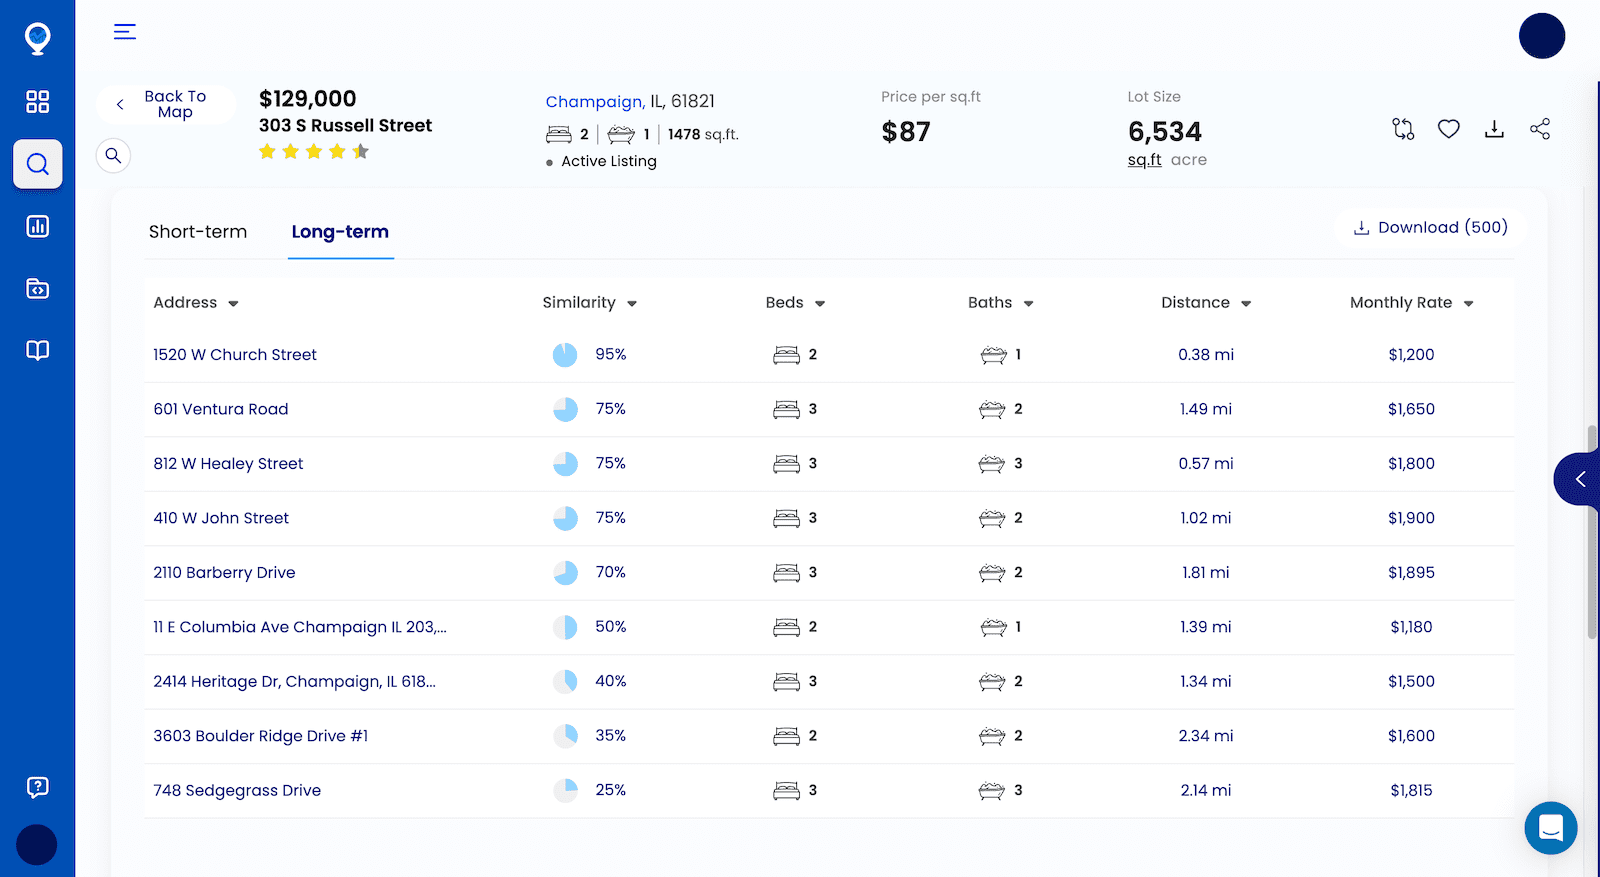Screen dimensions: 1600x877
Task: Expand the right side panel chevron
Action: (1579, 479)
